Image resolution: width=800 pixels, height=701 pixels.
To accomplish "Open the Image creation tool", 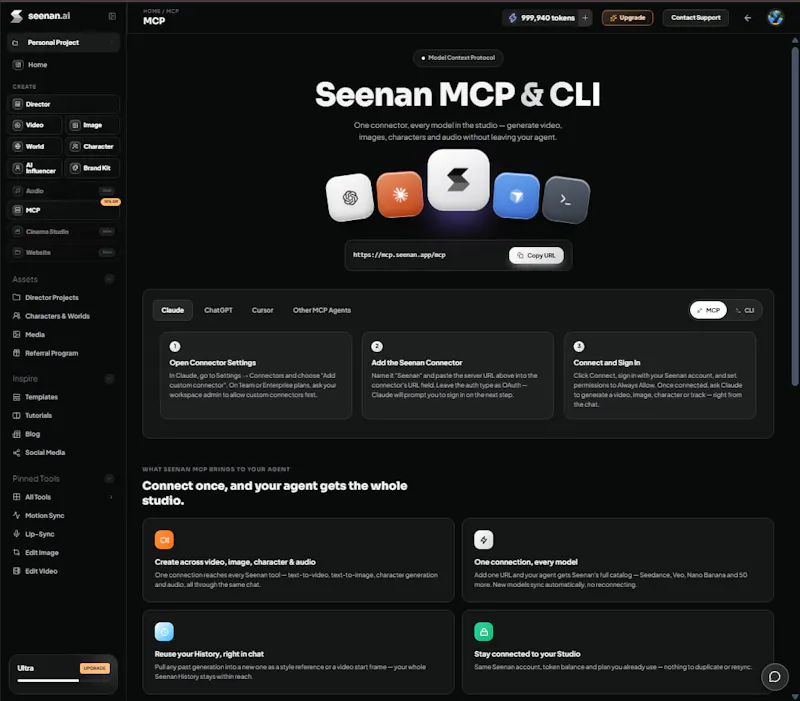I will [92, 125].
